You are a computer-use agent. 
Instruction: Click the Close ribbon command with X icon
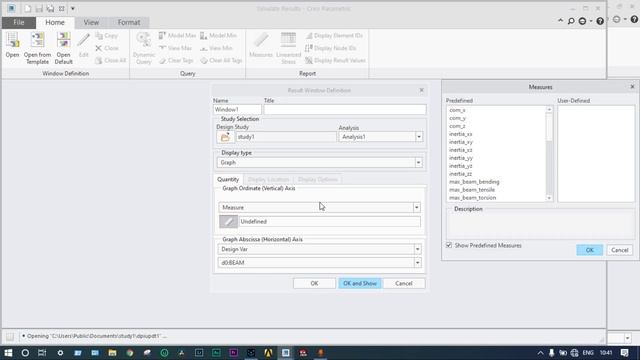107,48
